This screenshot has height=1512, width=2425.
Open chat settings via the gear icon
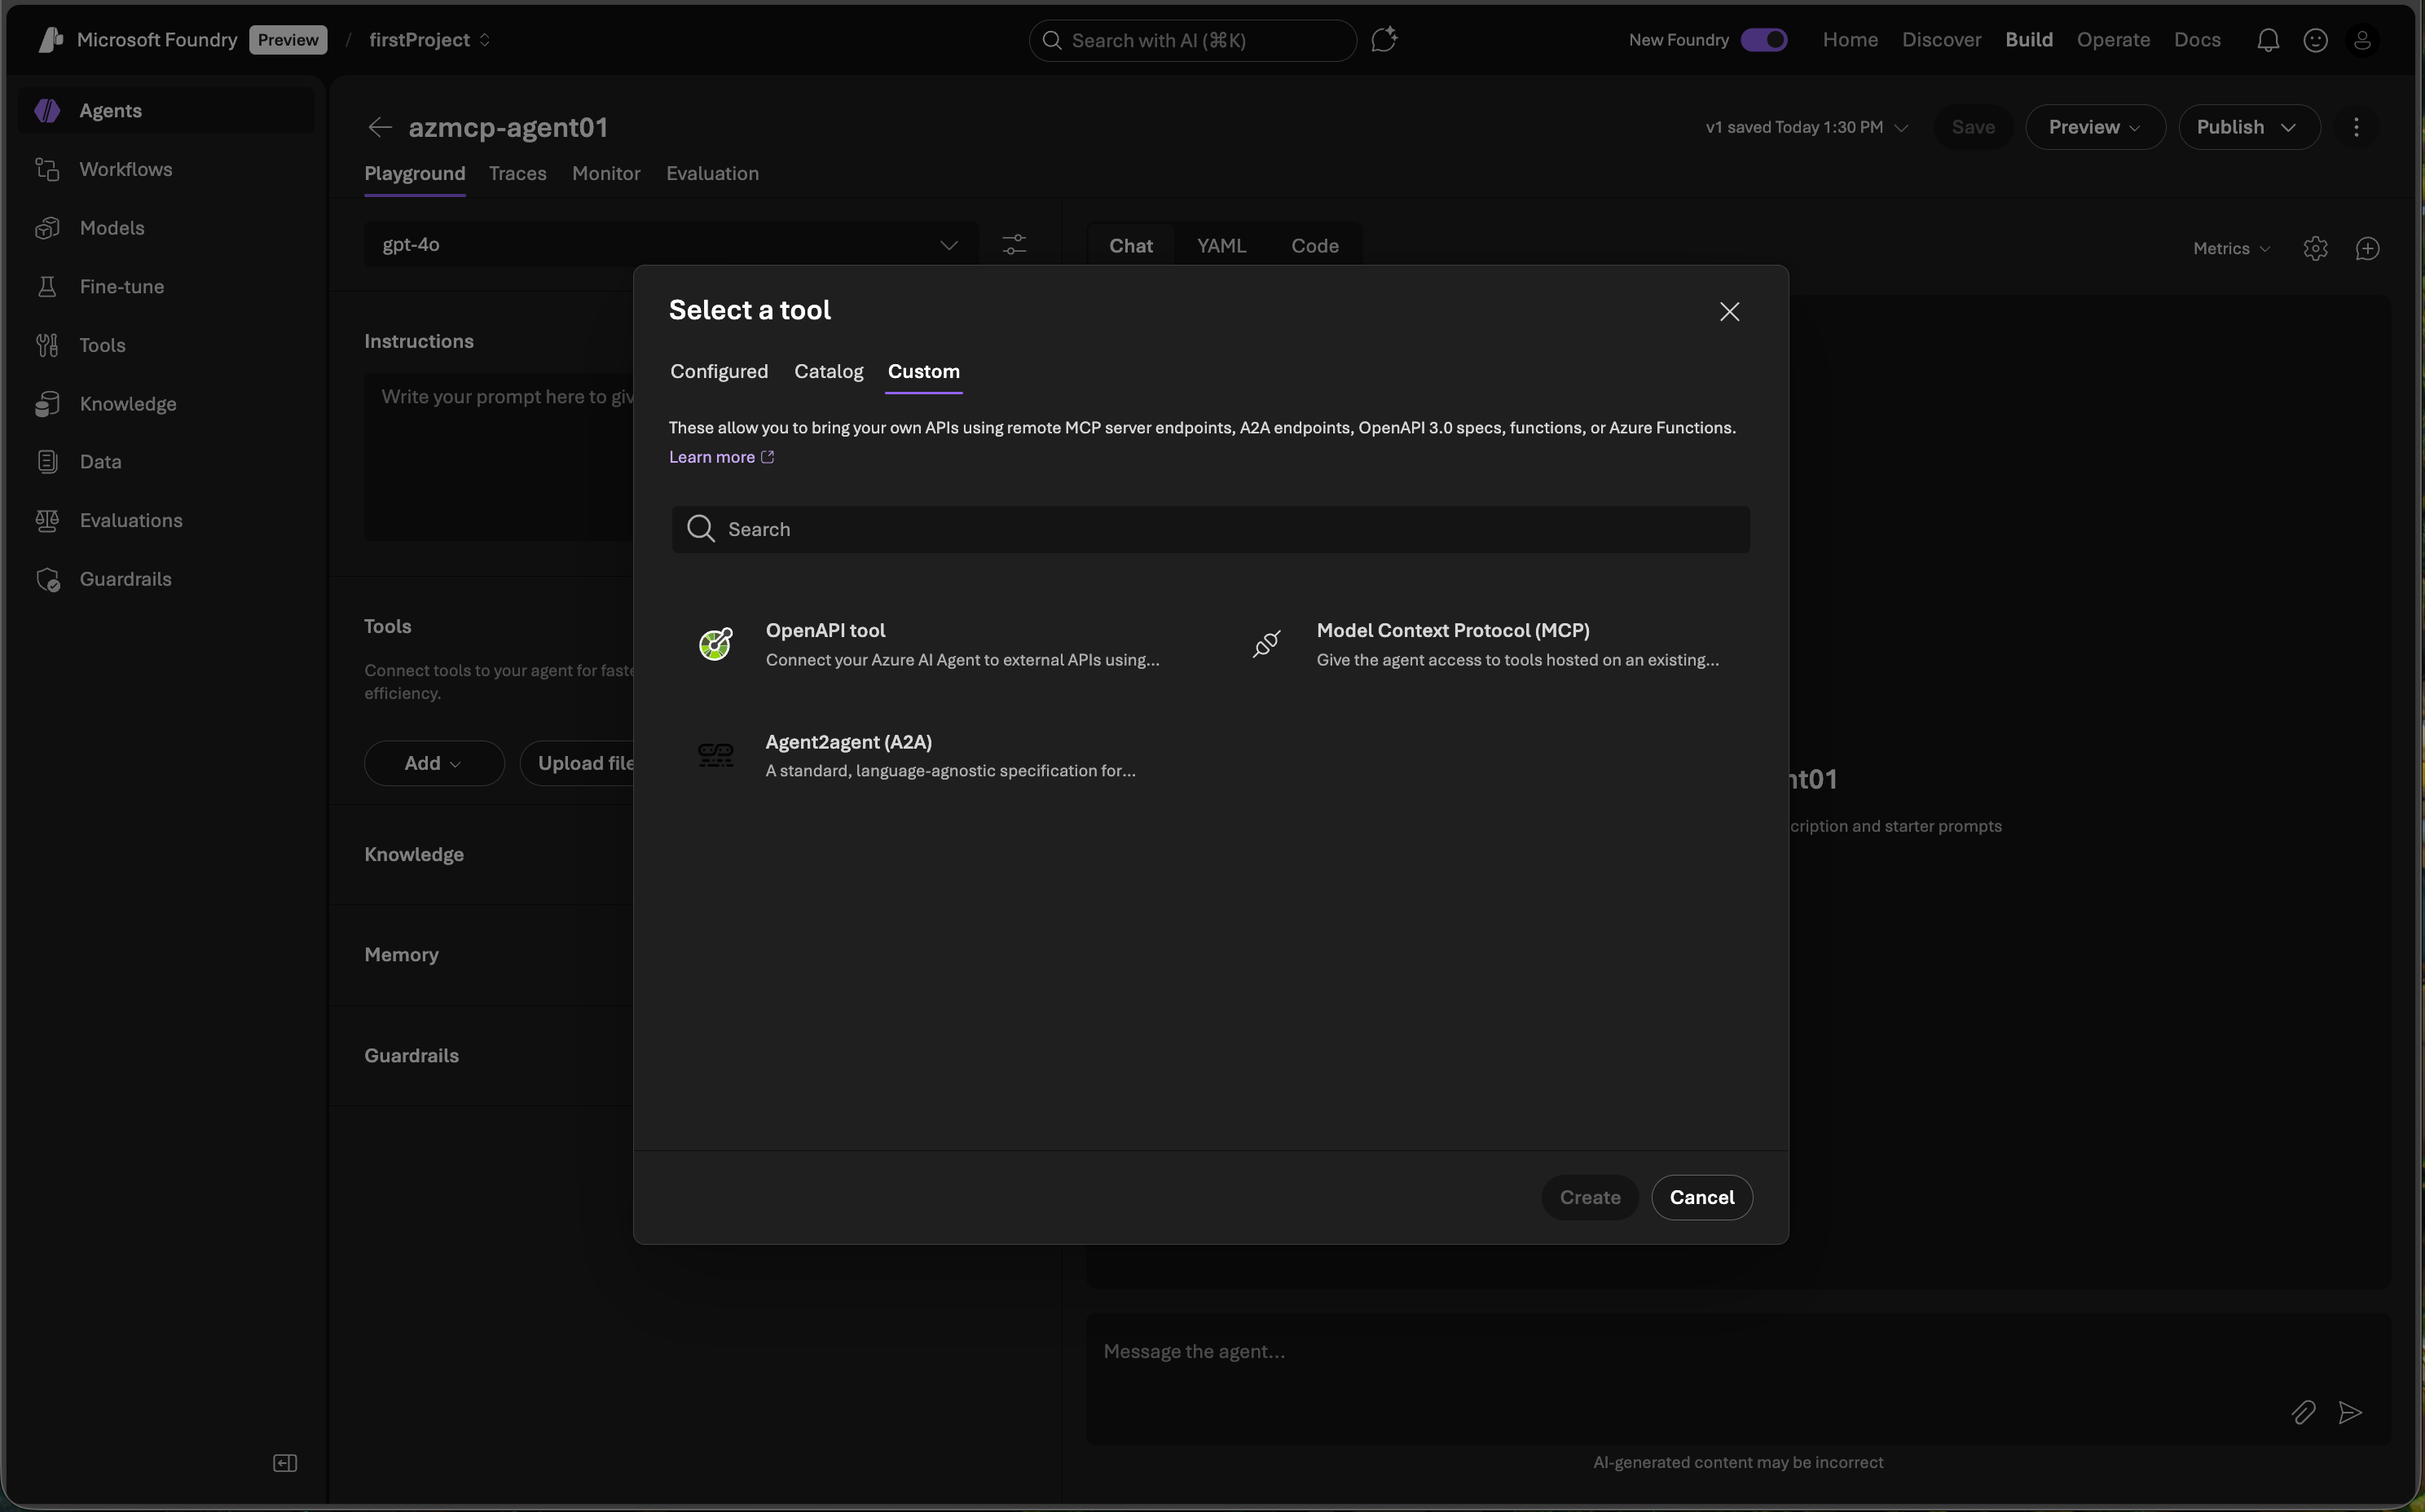coord(2316,248)
